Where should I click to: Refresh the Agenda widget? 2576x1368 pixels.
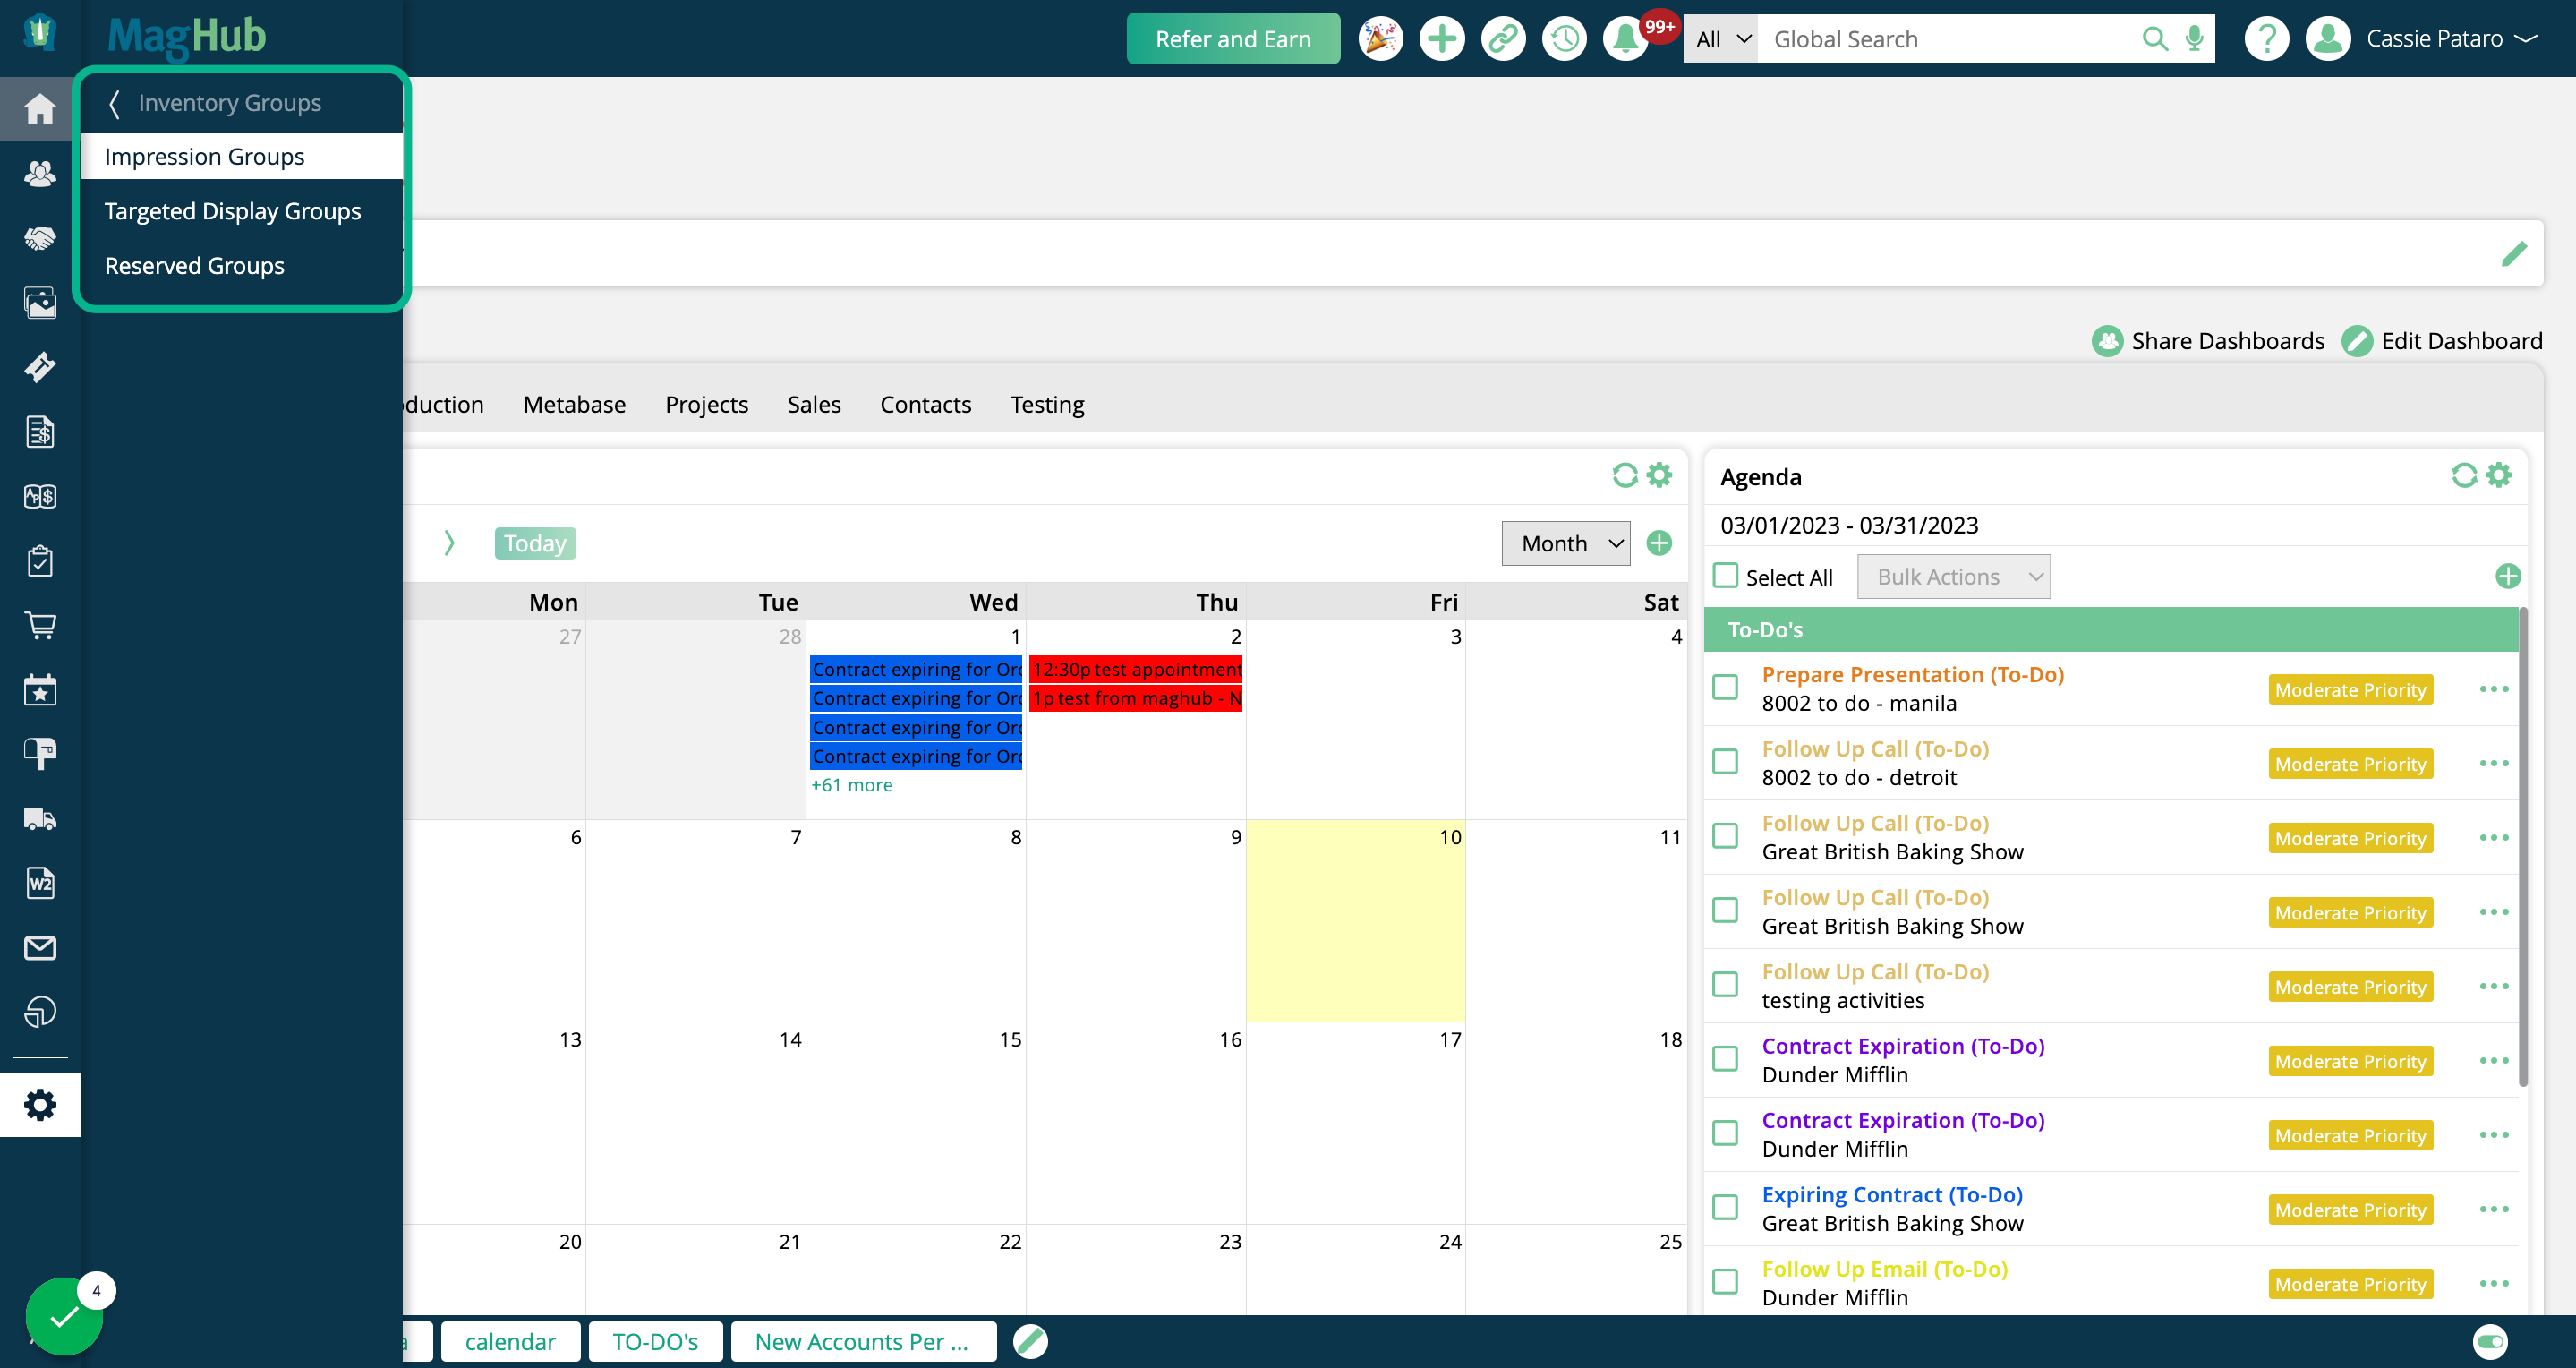(x=2464, y=475)
